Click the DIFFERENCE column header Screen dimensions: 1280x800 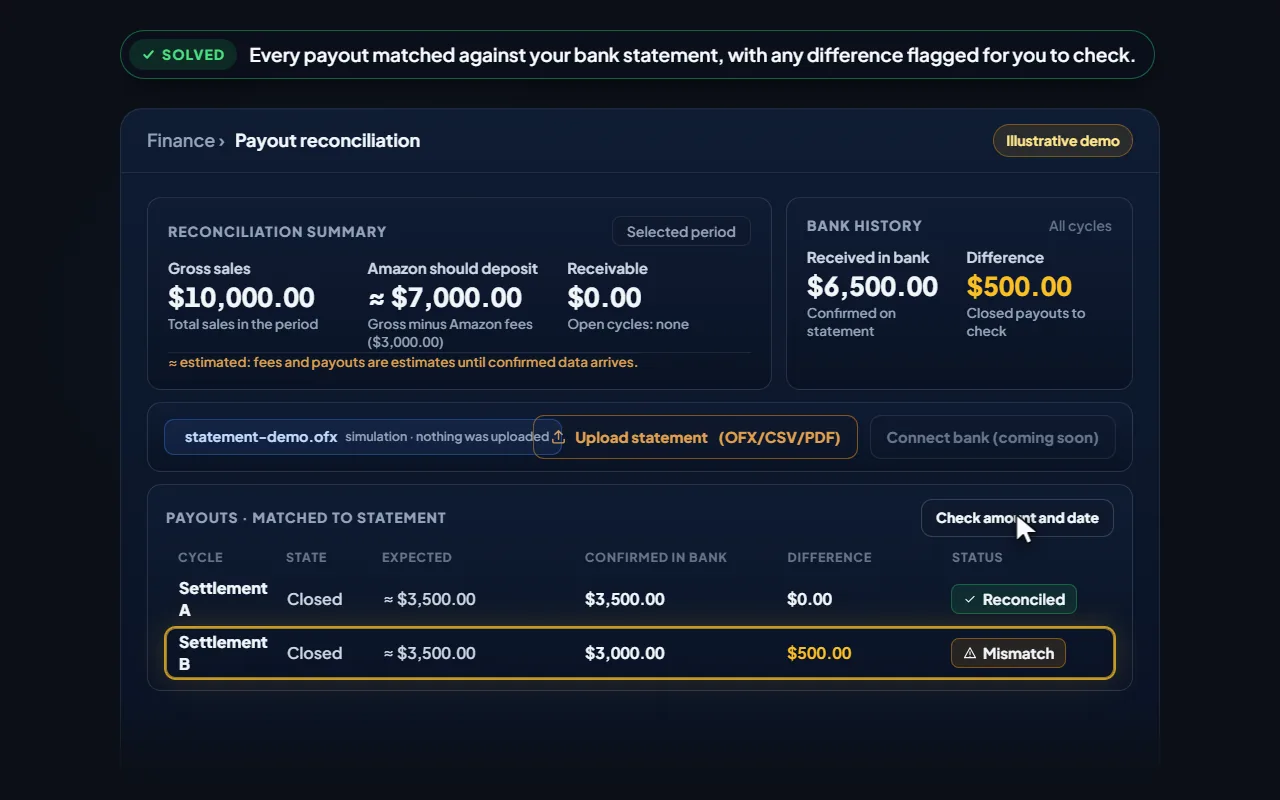pyautogui.click(x=829, y=557)
